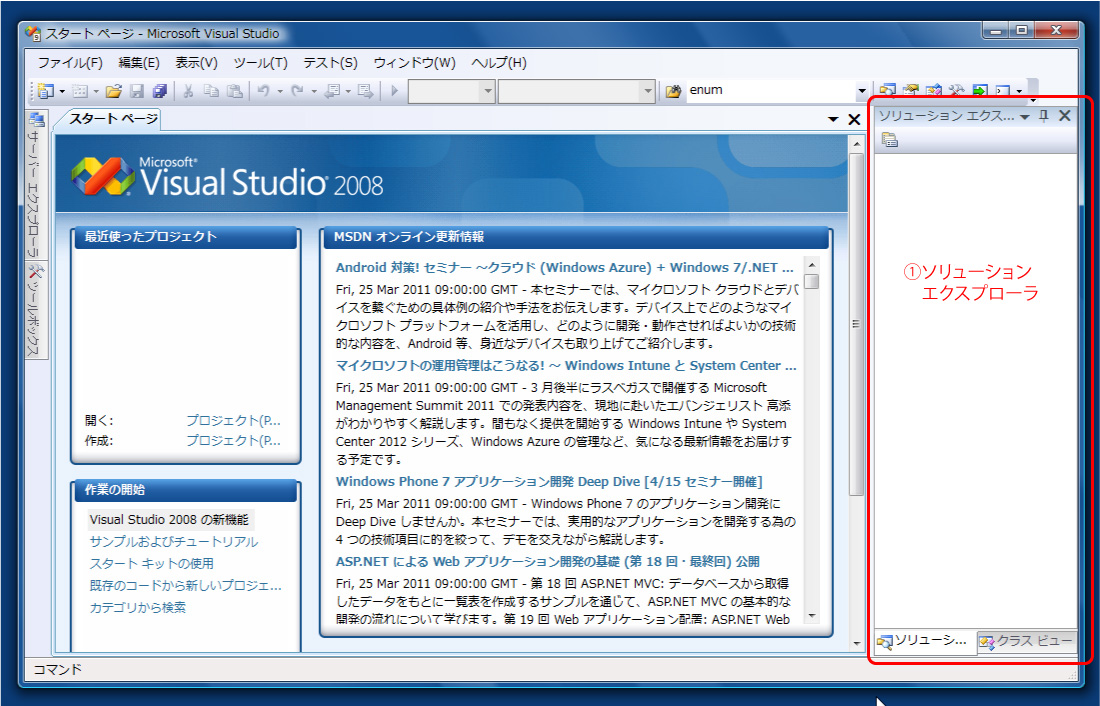Close the Solution Explorer panel

point(1064,116)
